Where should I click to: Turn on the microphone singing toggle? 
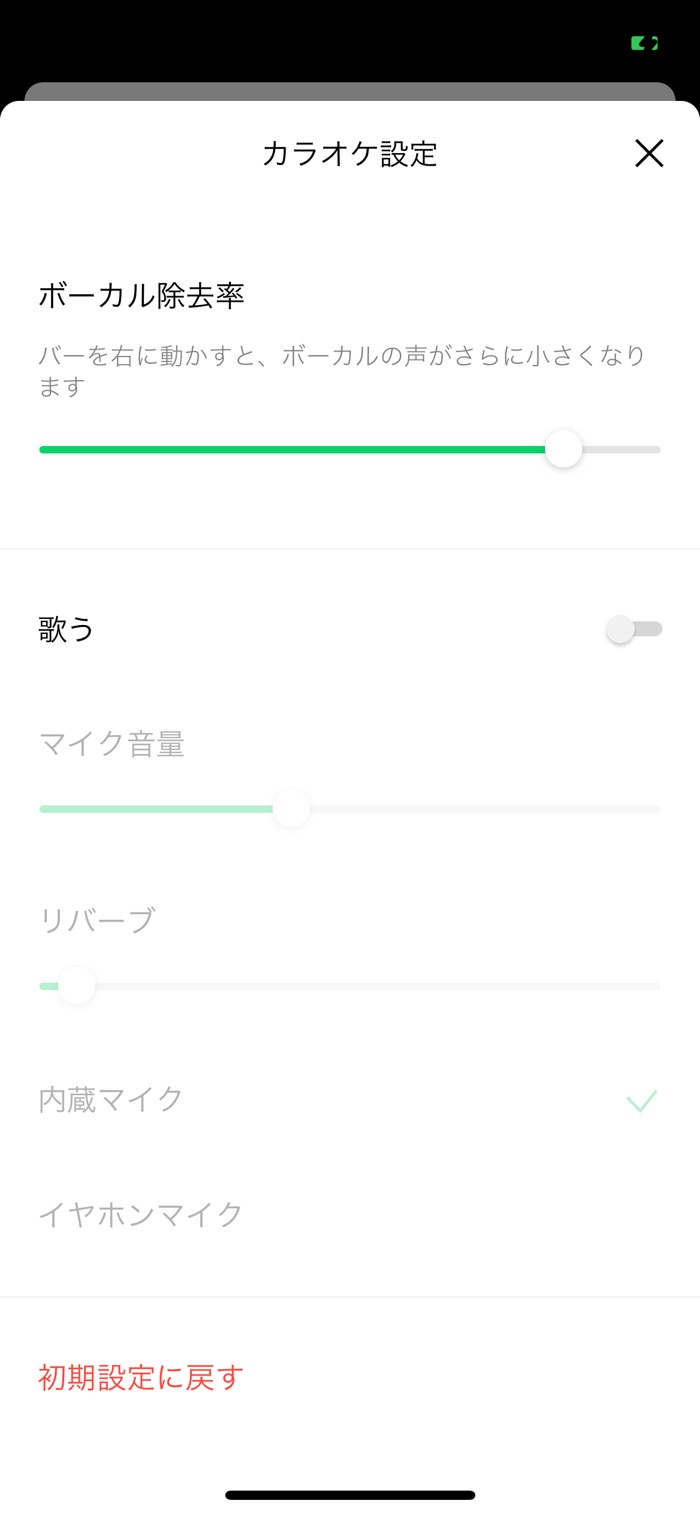coord(634,629)
